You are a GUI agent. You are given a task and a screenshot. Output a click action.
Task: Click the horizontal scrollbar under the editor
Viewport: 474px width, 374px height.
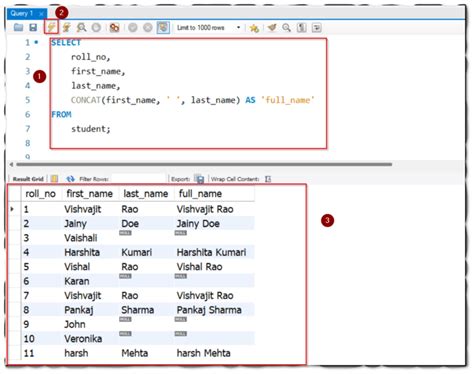[204, 164]
